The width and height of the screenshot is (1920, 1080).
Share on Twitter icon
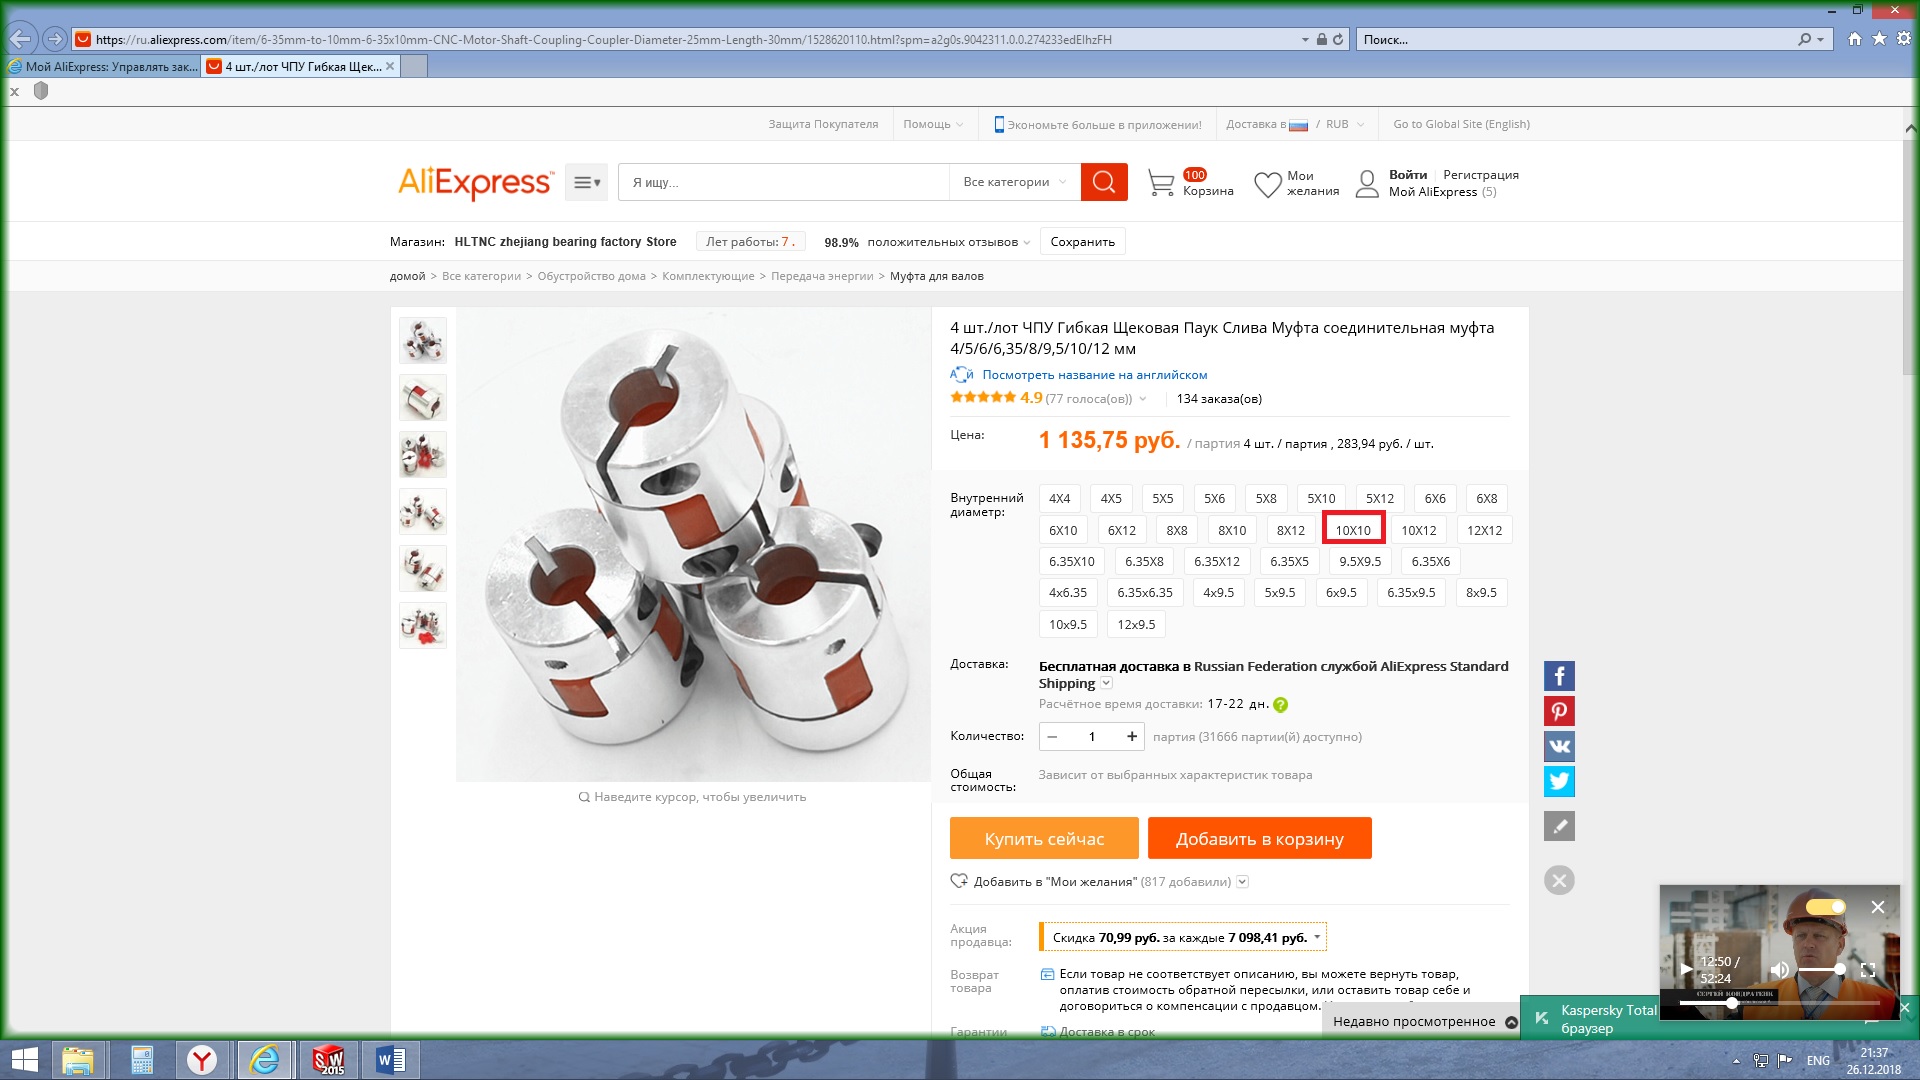click(1558, 781)
